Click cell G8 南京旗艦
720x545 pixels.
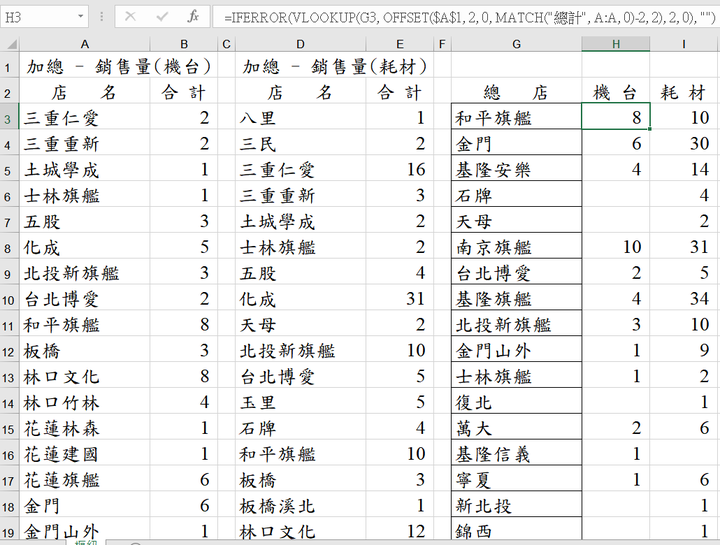click(517, 248)
